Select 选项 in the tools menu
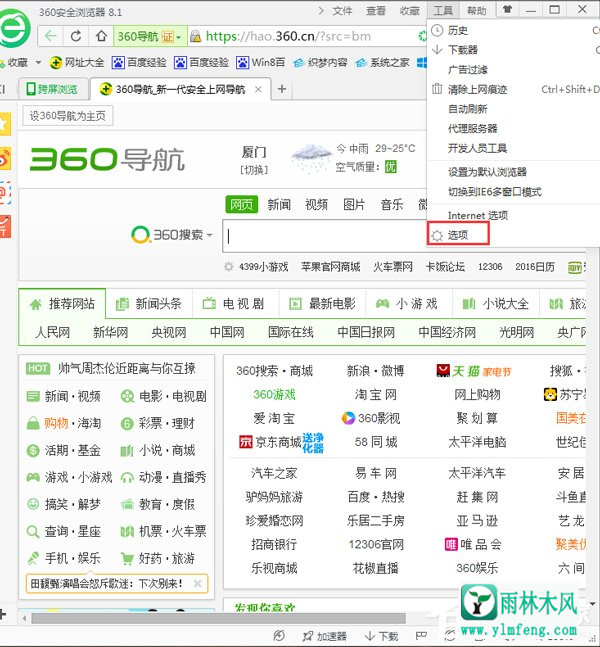 click(x=458, y=235)
